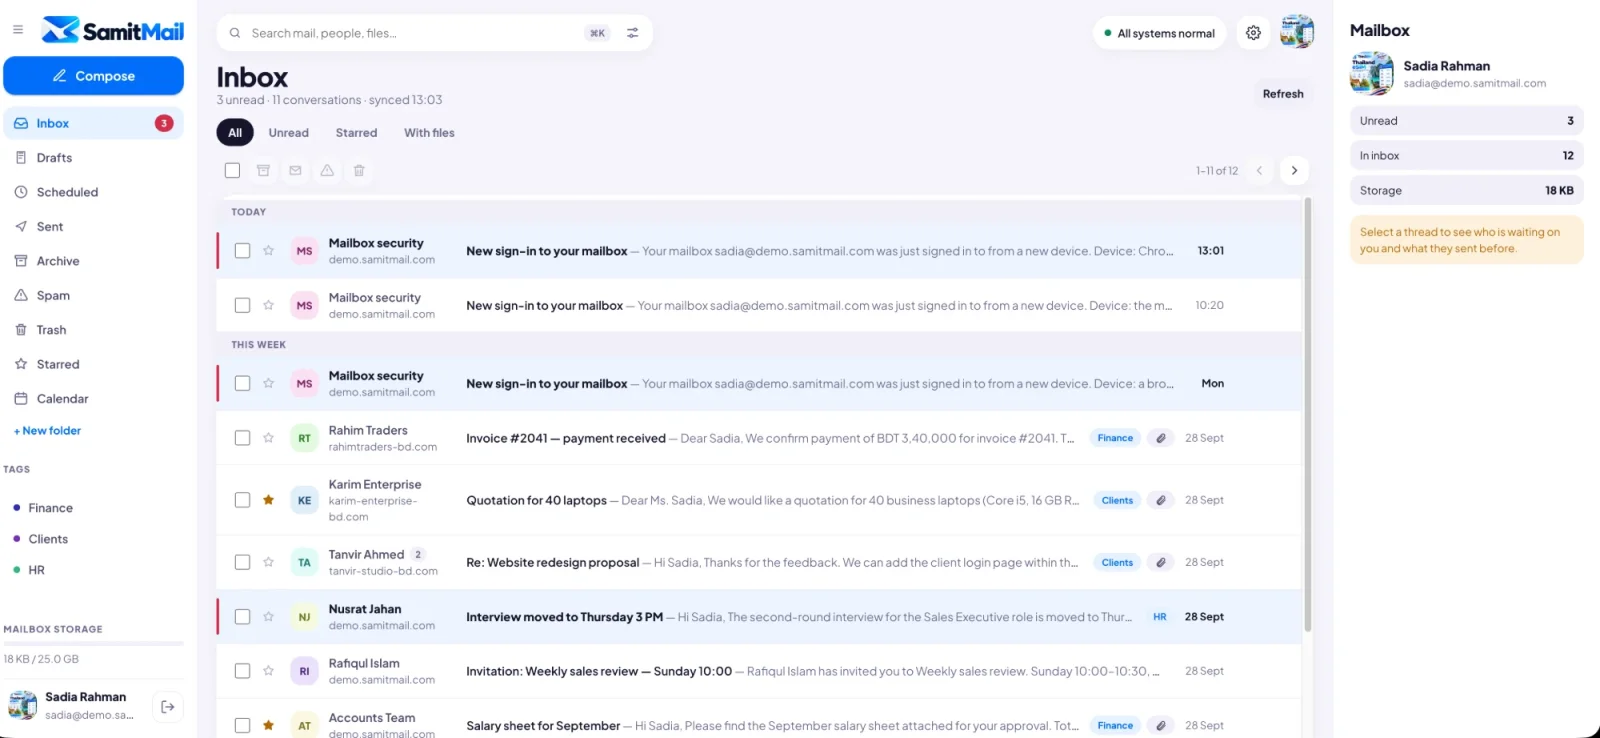
Task: Select the All filter tab
Action: pos(235,133)
